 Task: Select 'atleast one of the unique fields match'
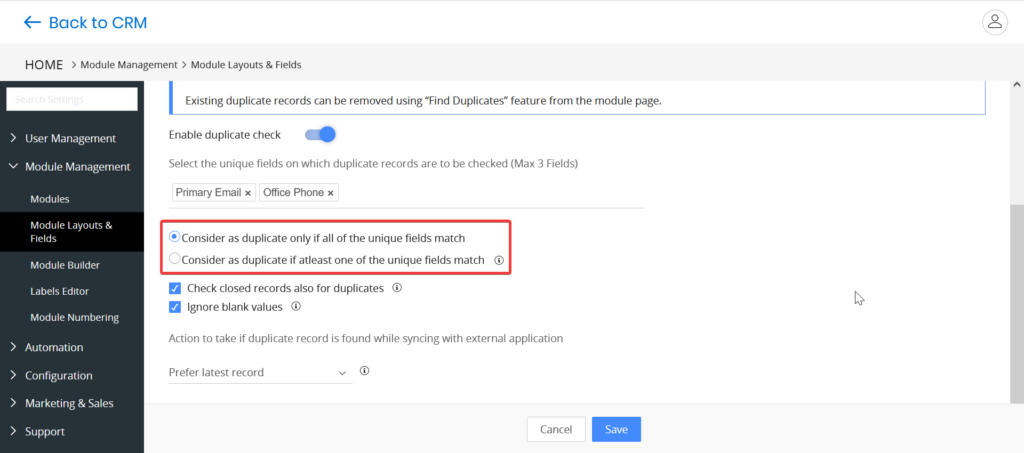(175, 259)
